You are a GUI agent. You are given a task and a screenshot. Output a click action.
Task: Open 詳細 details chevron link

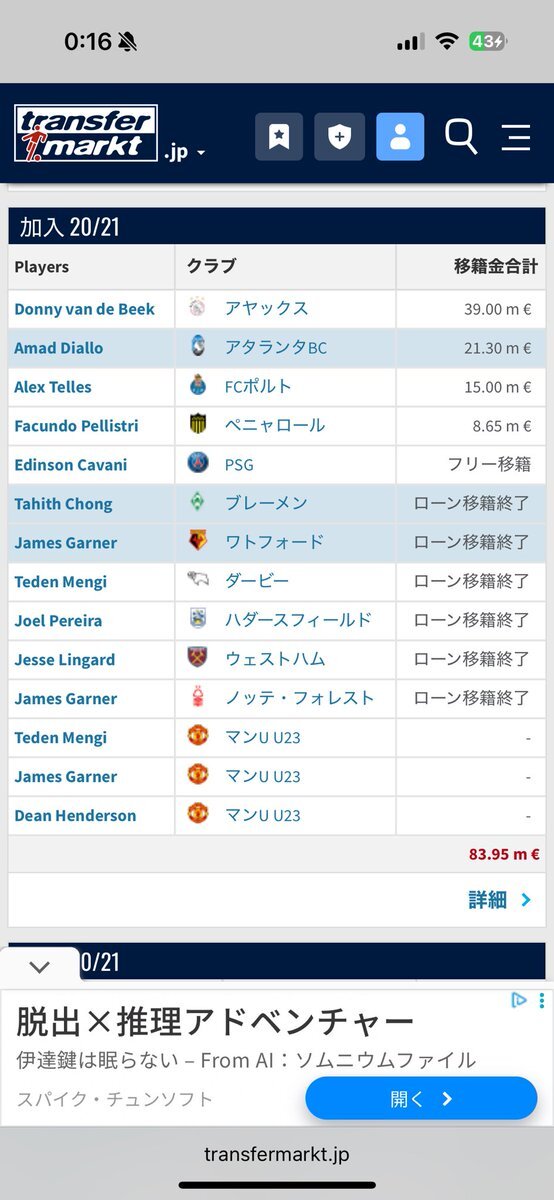(500, 900)
